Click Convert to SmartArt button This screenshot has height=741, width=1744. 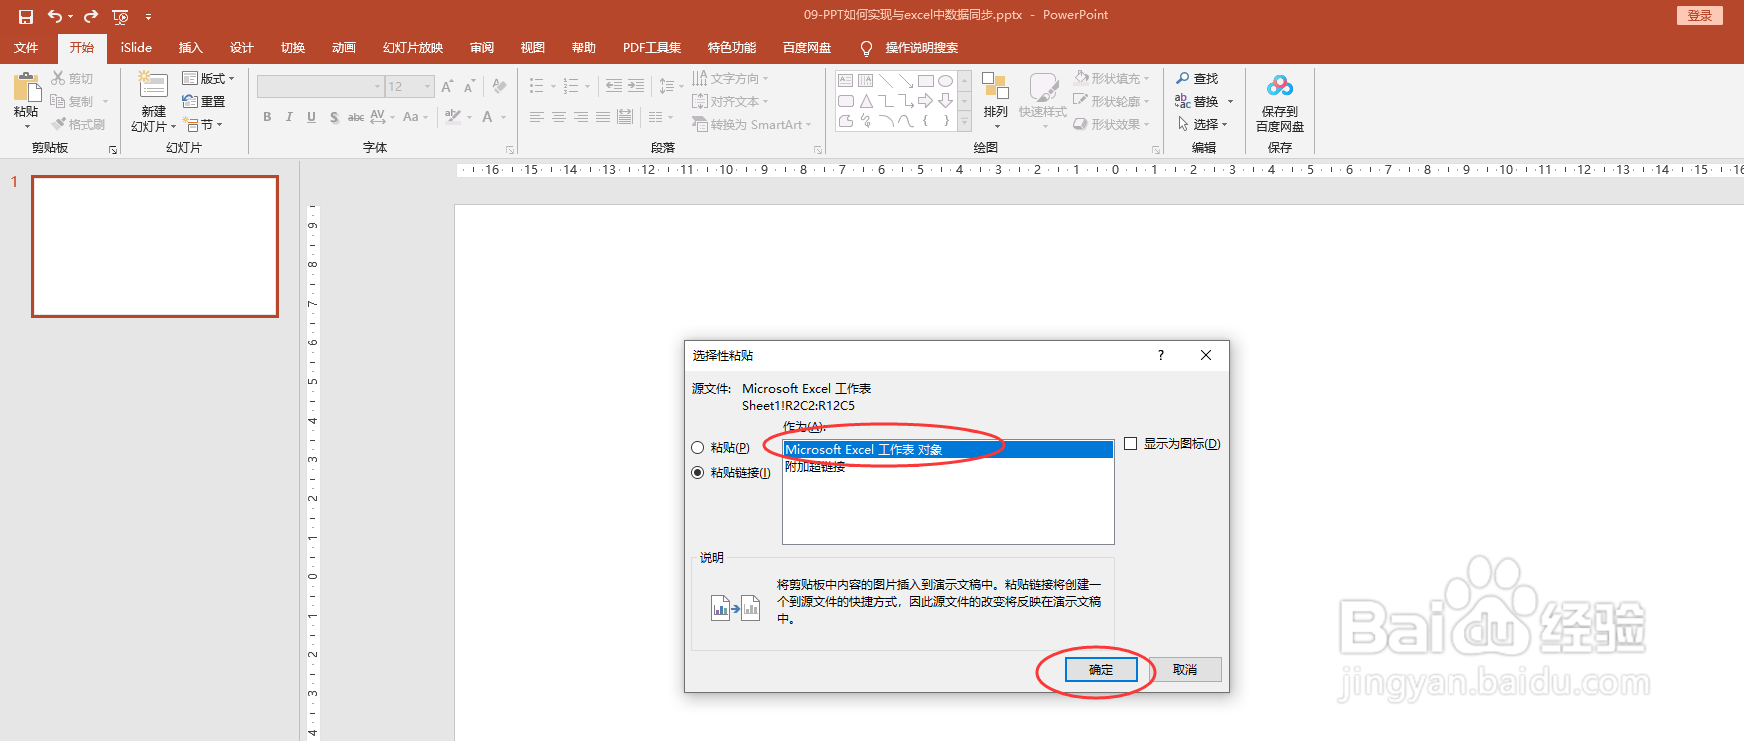click(x=751, y=125)
